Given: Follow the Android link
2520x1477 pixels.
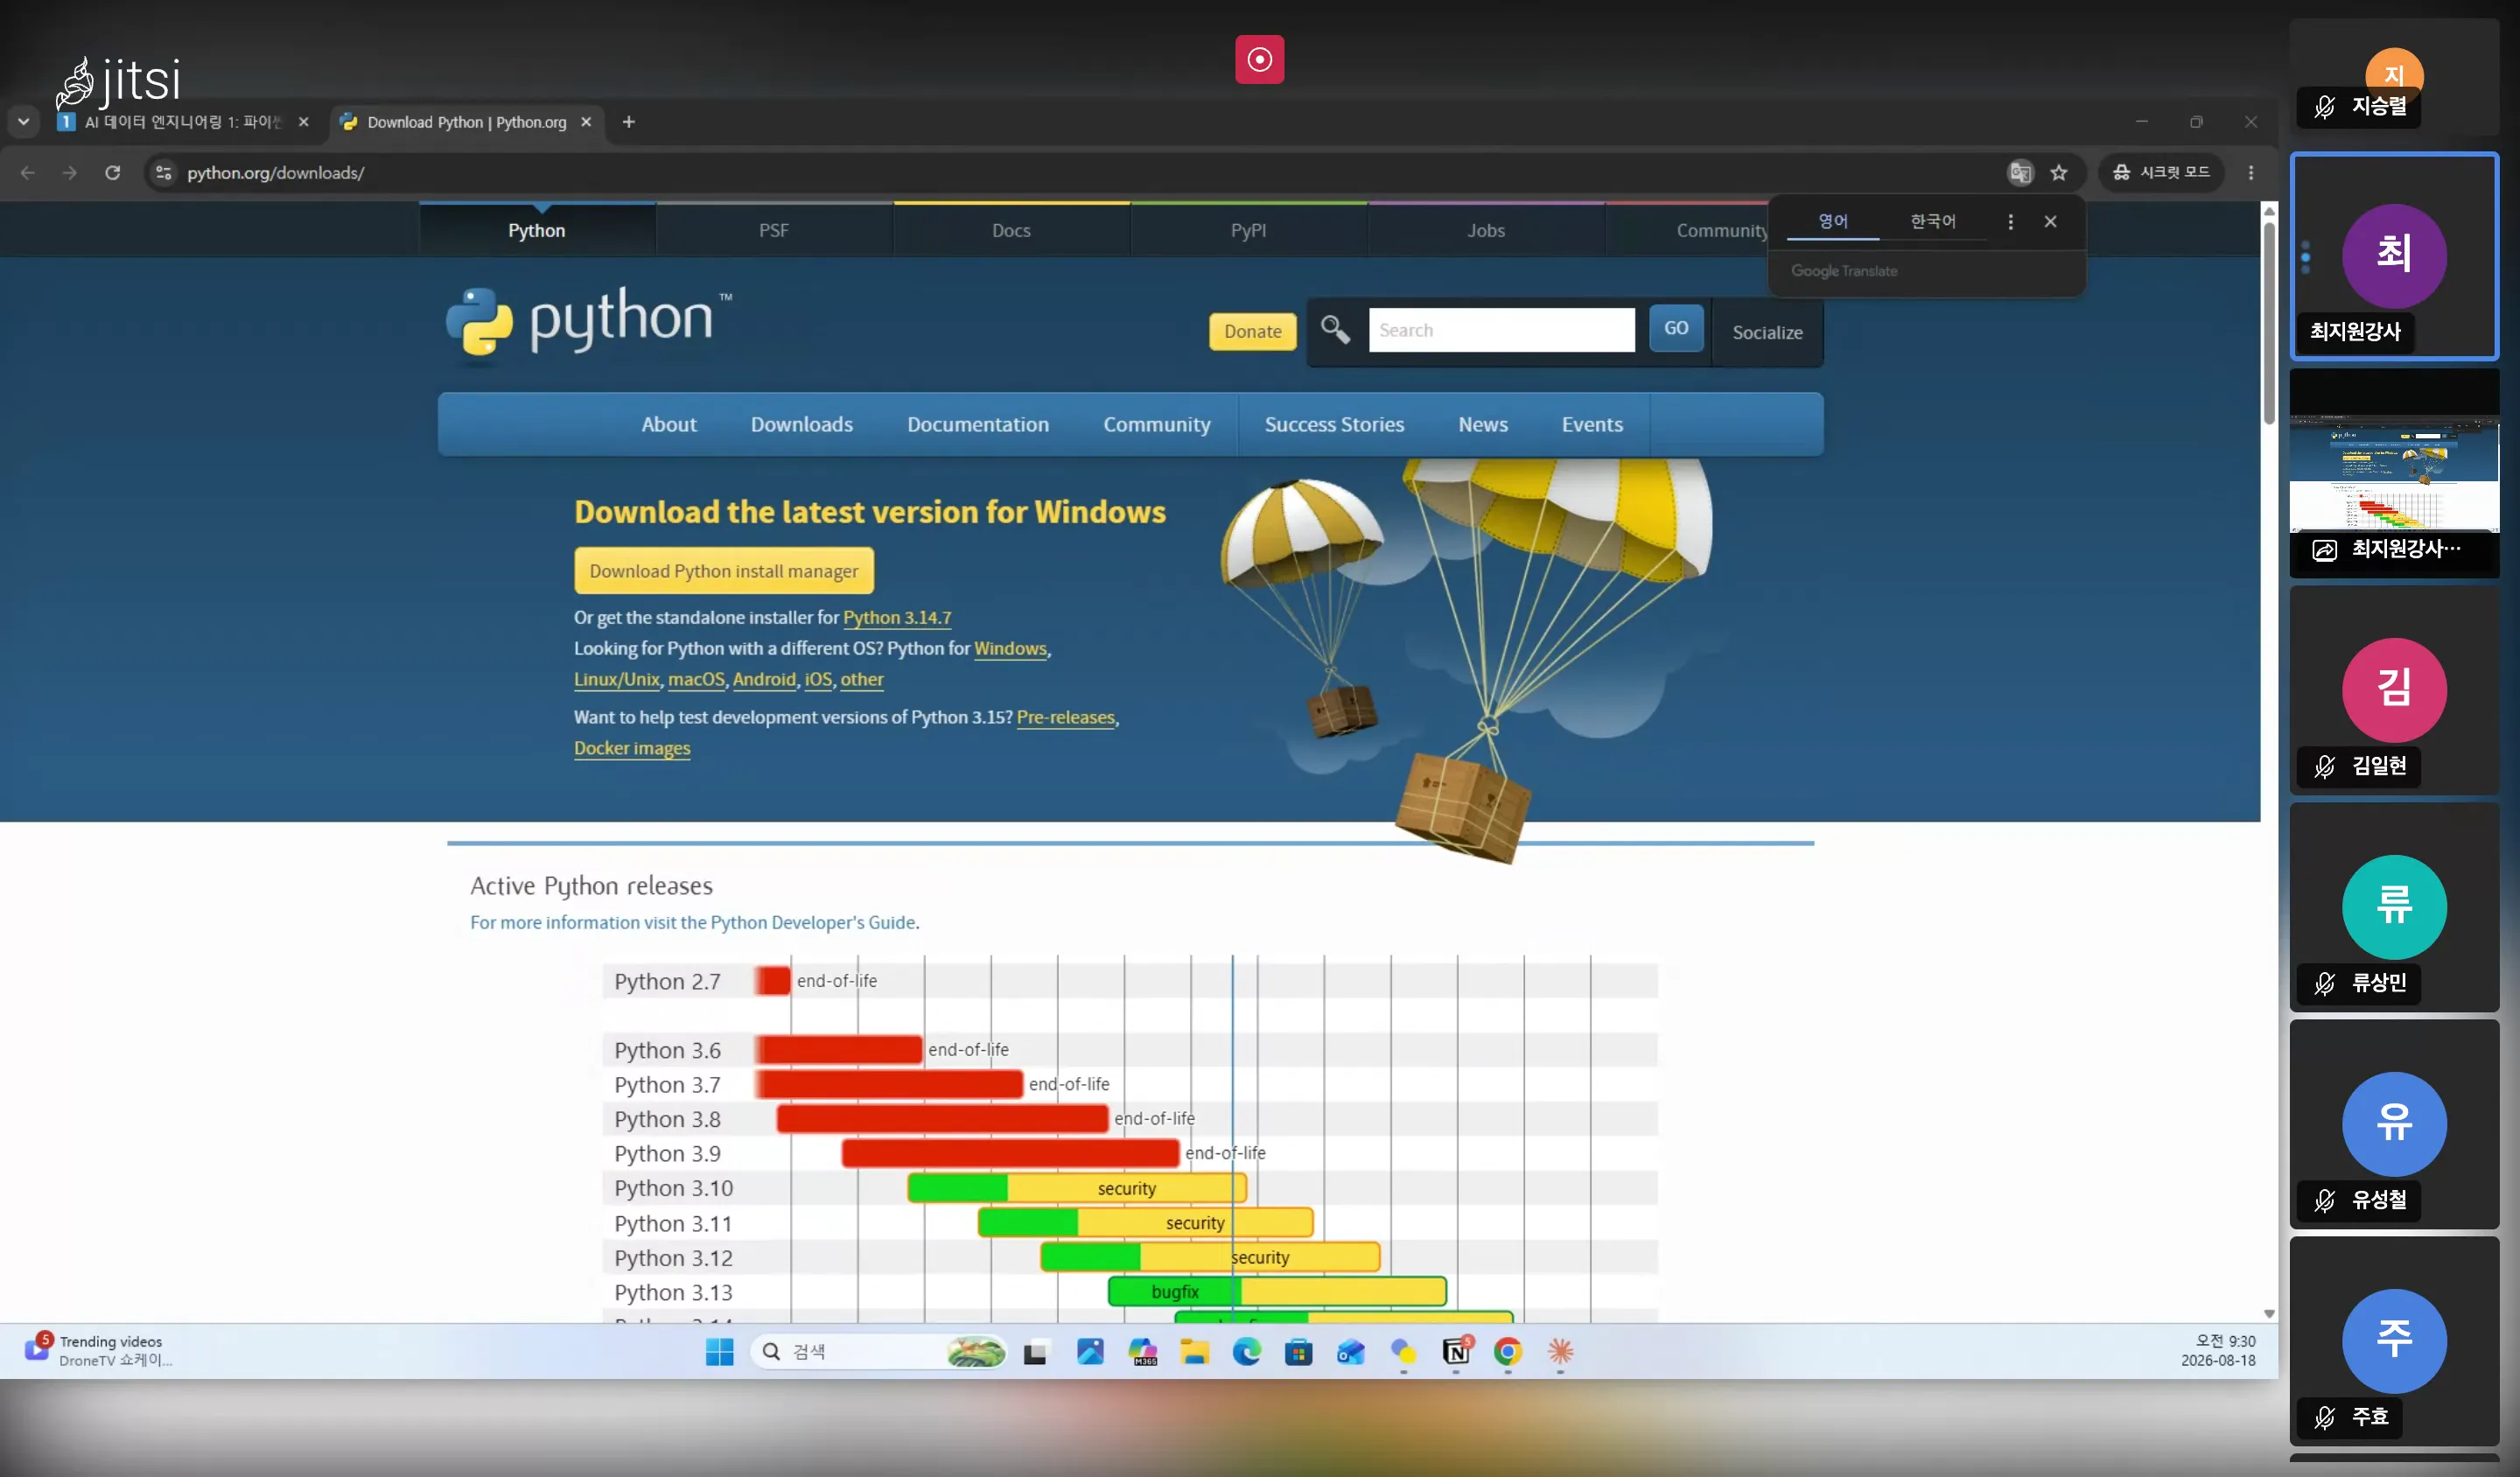Looking at the screenshot, I should coord(764,680).
